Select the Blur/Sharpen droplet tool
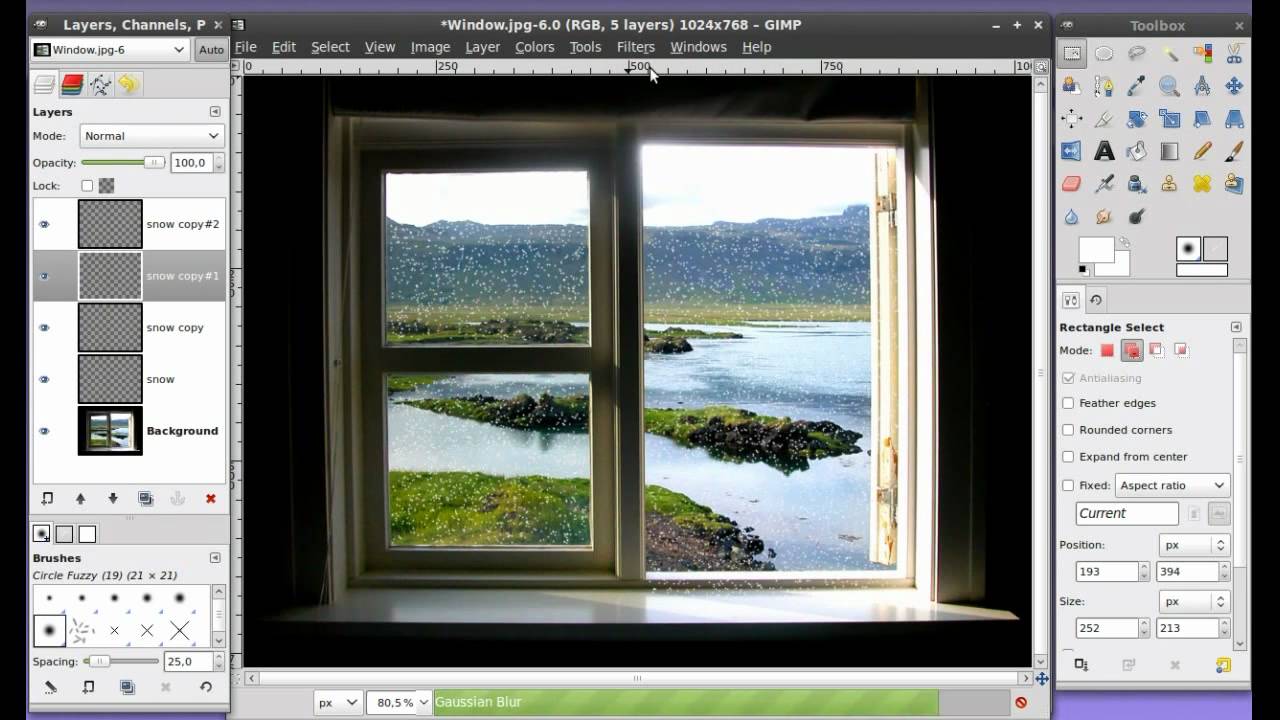Screen dimensions: 1280x720 (x=1071, y=217)
